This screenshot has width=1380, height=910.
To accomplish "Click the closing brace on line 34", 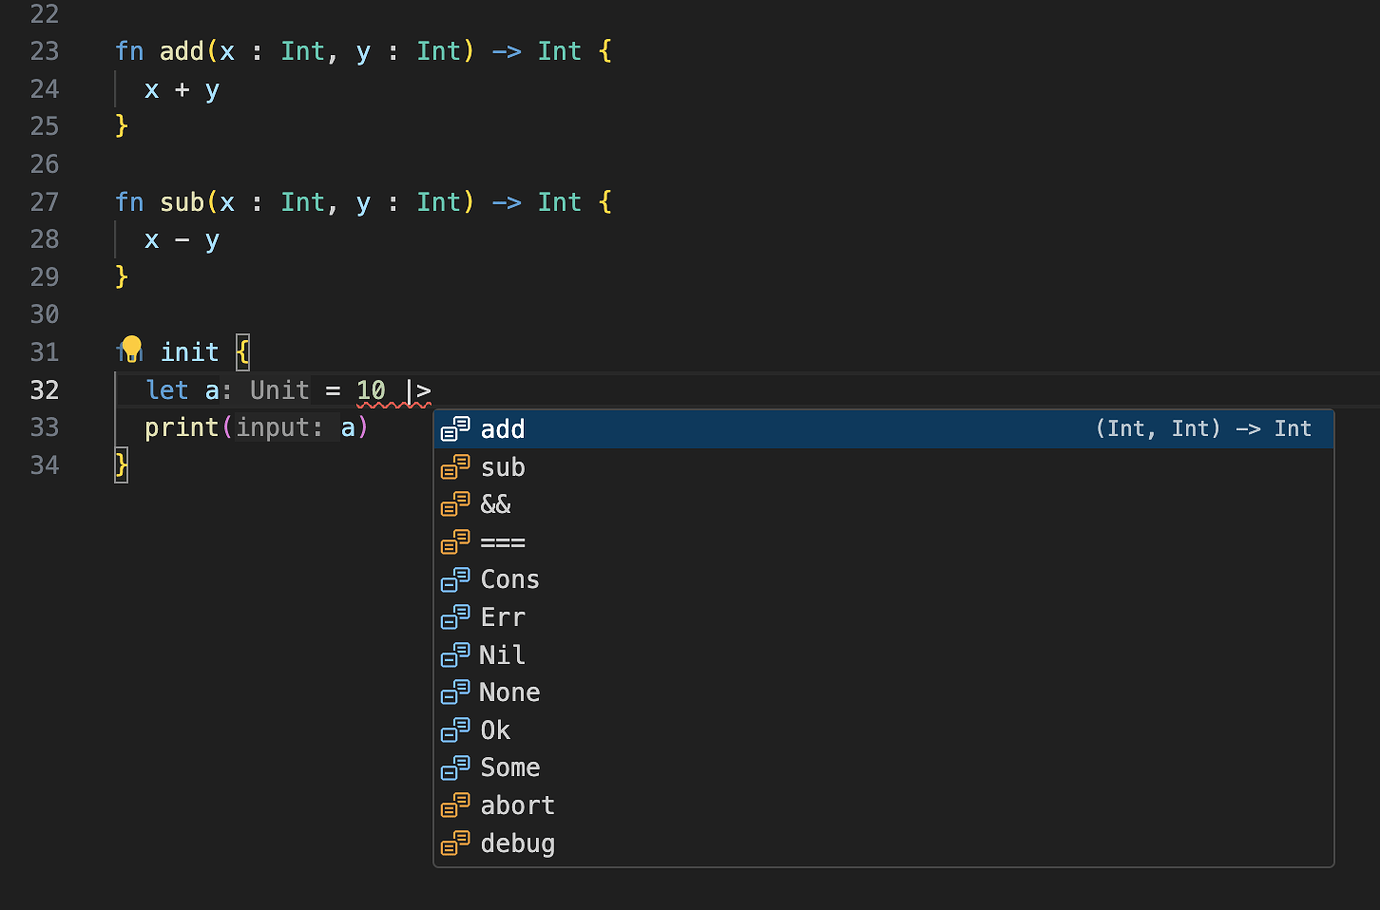I will (x=121, y=465).
